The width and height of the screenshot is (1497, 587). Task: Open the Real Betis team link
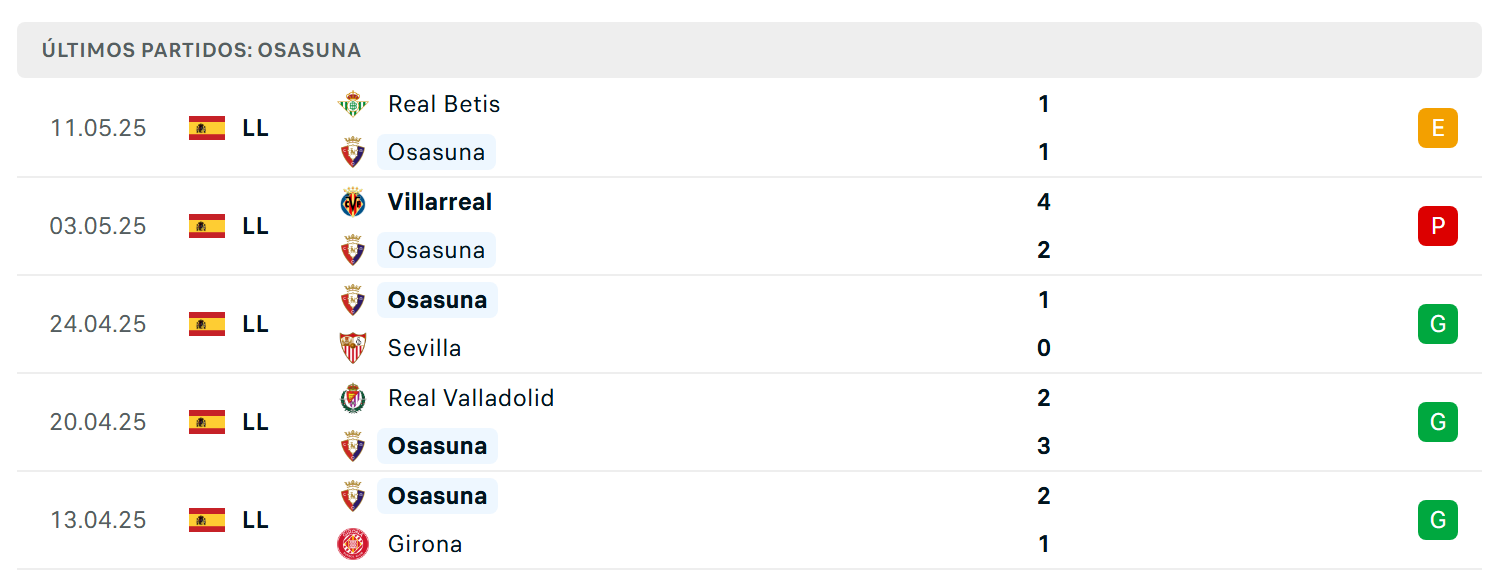click(444, 104)
